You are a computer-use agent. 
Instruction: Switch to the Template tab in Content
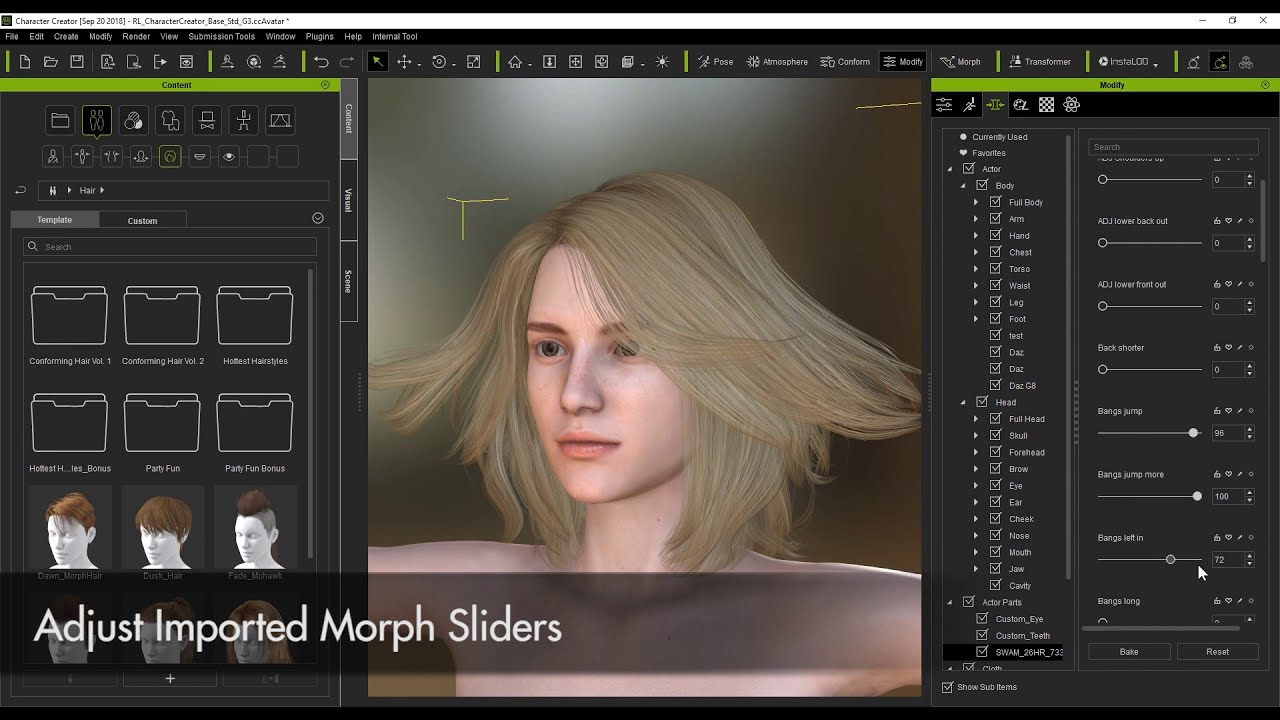pyautogui.click(x=55, y=220)
